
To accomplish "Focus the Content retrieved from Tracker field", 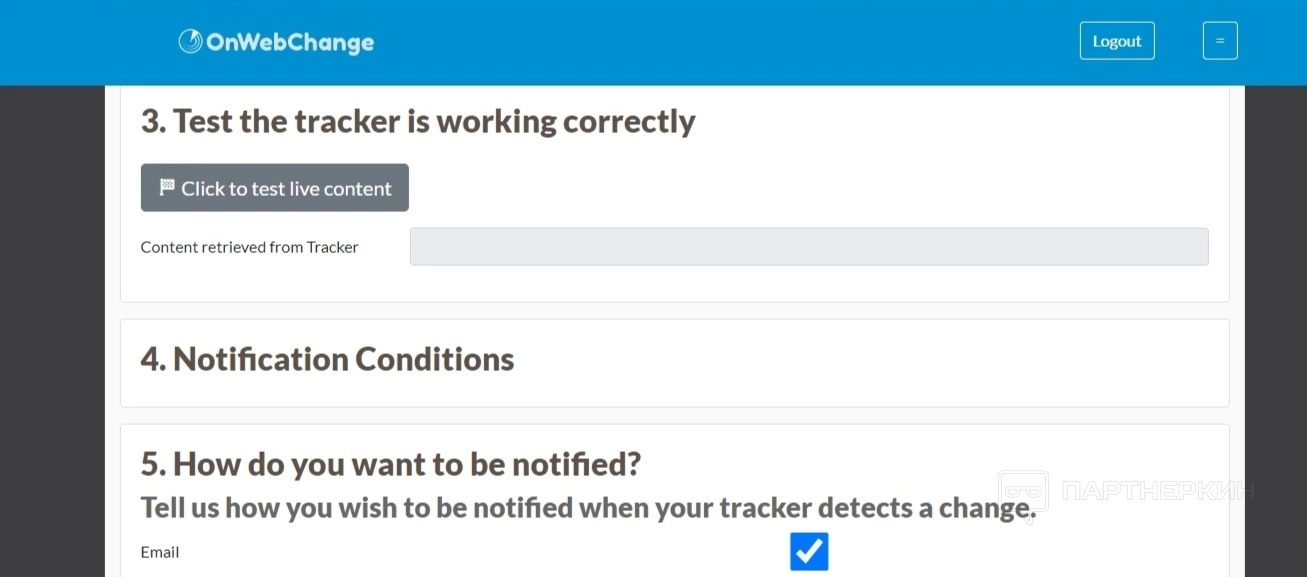I will [x=808, y=247].
